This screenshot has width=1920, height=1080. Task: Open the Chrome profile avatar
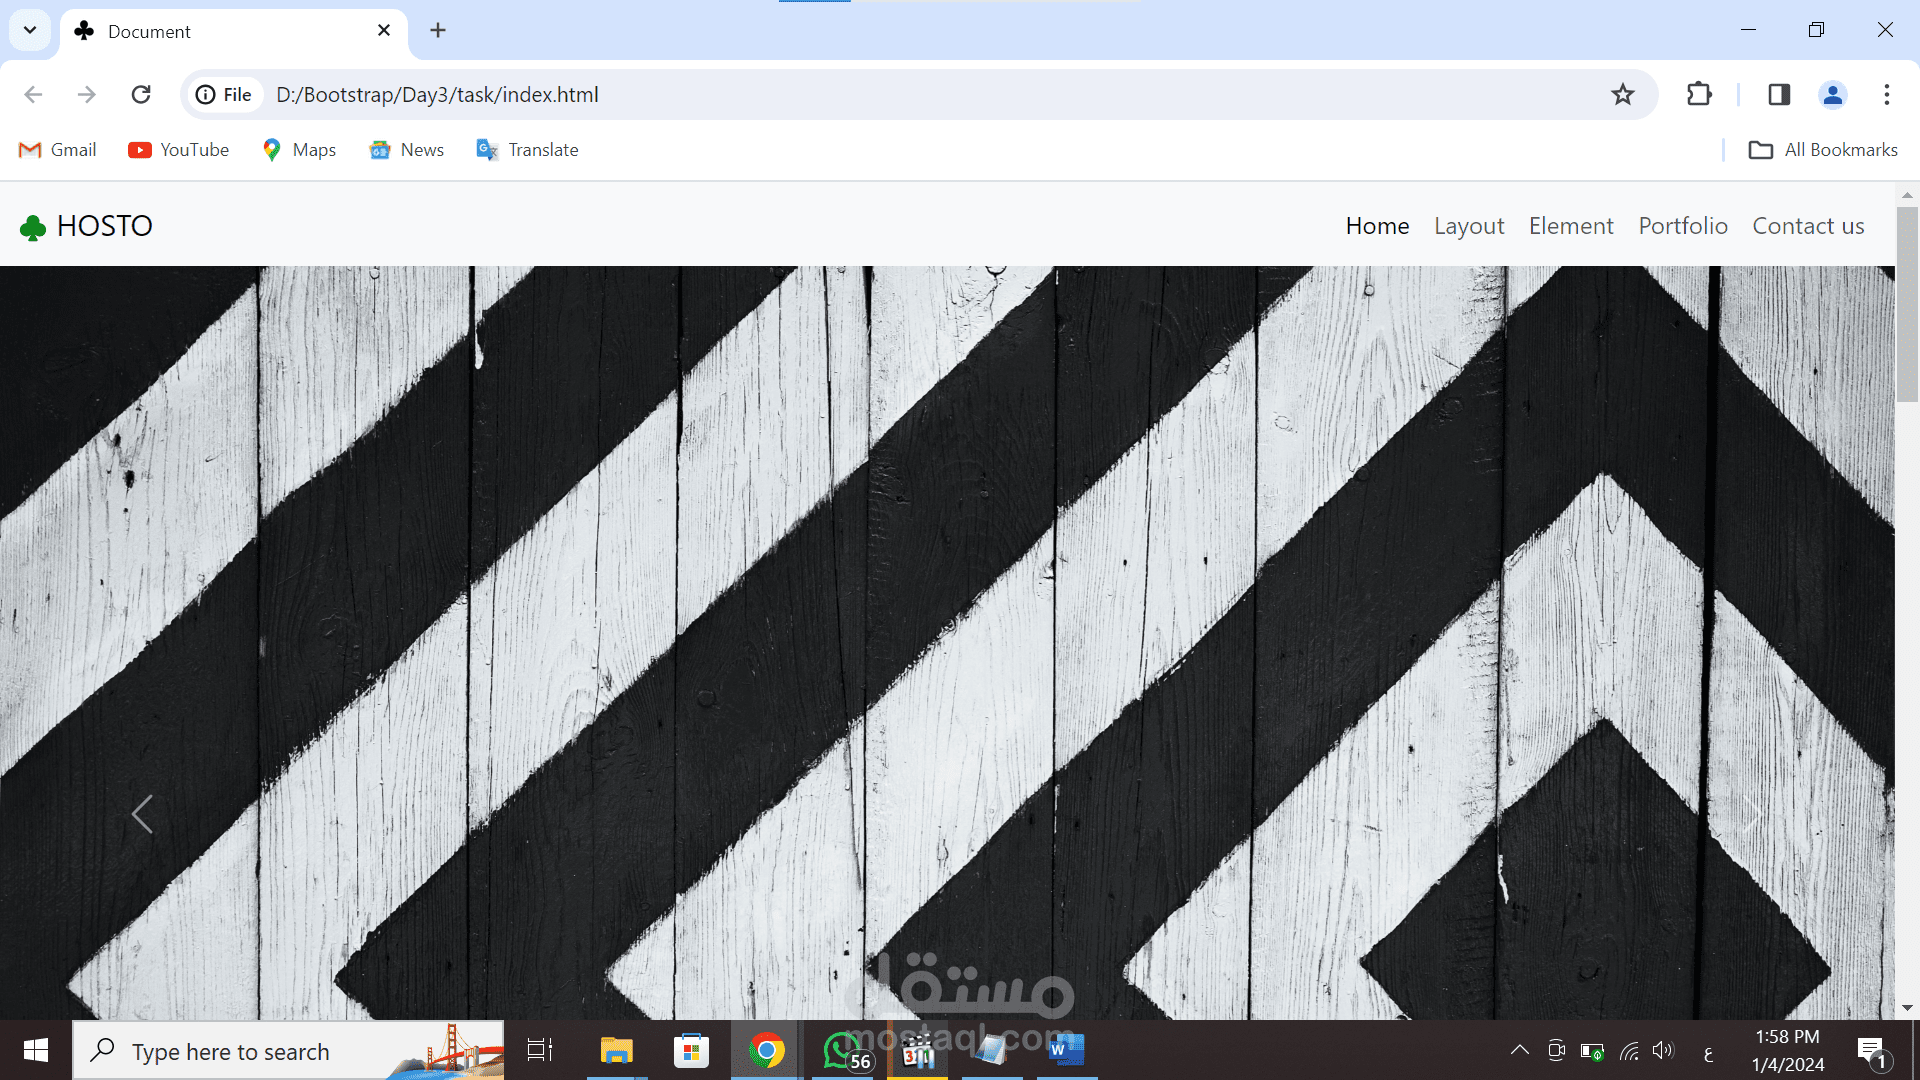1832,94
